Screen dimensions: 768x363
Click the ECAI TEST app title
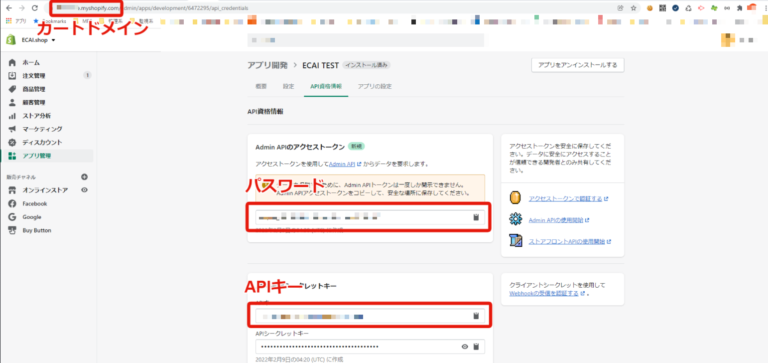(321, 65)
